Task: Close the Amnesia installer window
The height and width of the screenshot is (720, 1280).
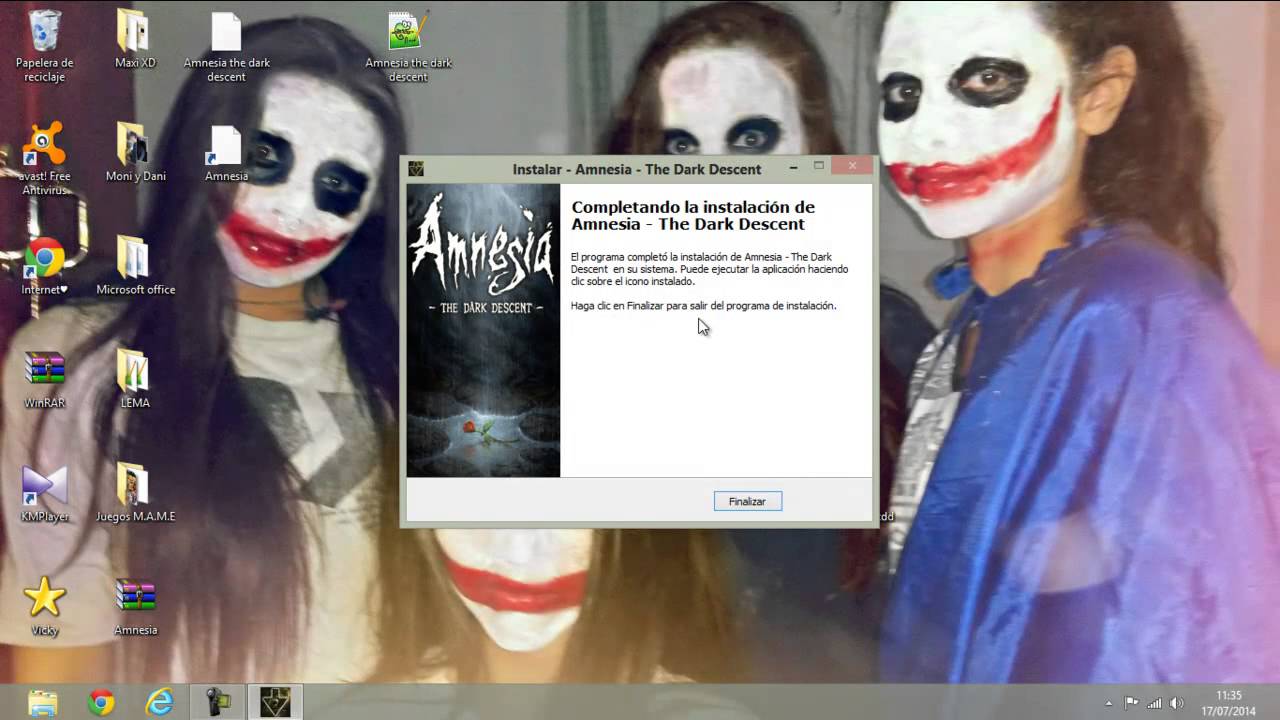Action: point(852,166)
